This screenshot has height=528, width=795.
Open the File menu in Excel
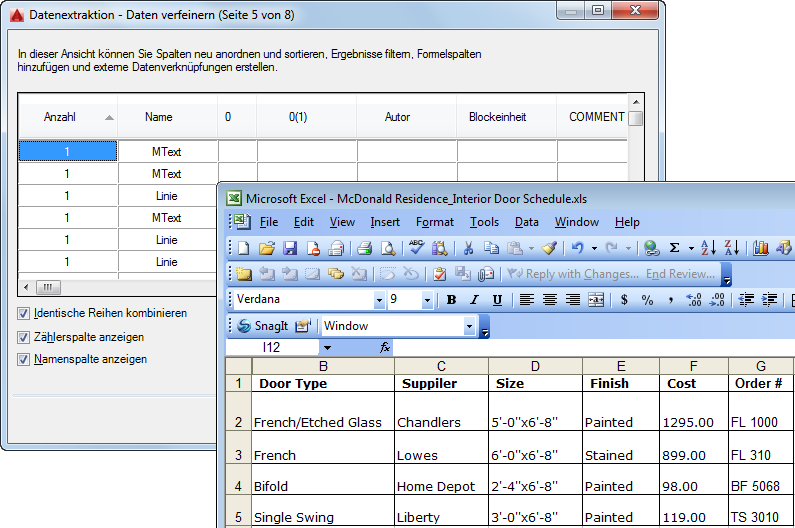click(269, 222)
